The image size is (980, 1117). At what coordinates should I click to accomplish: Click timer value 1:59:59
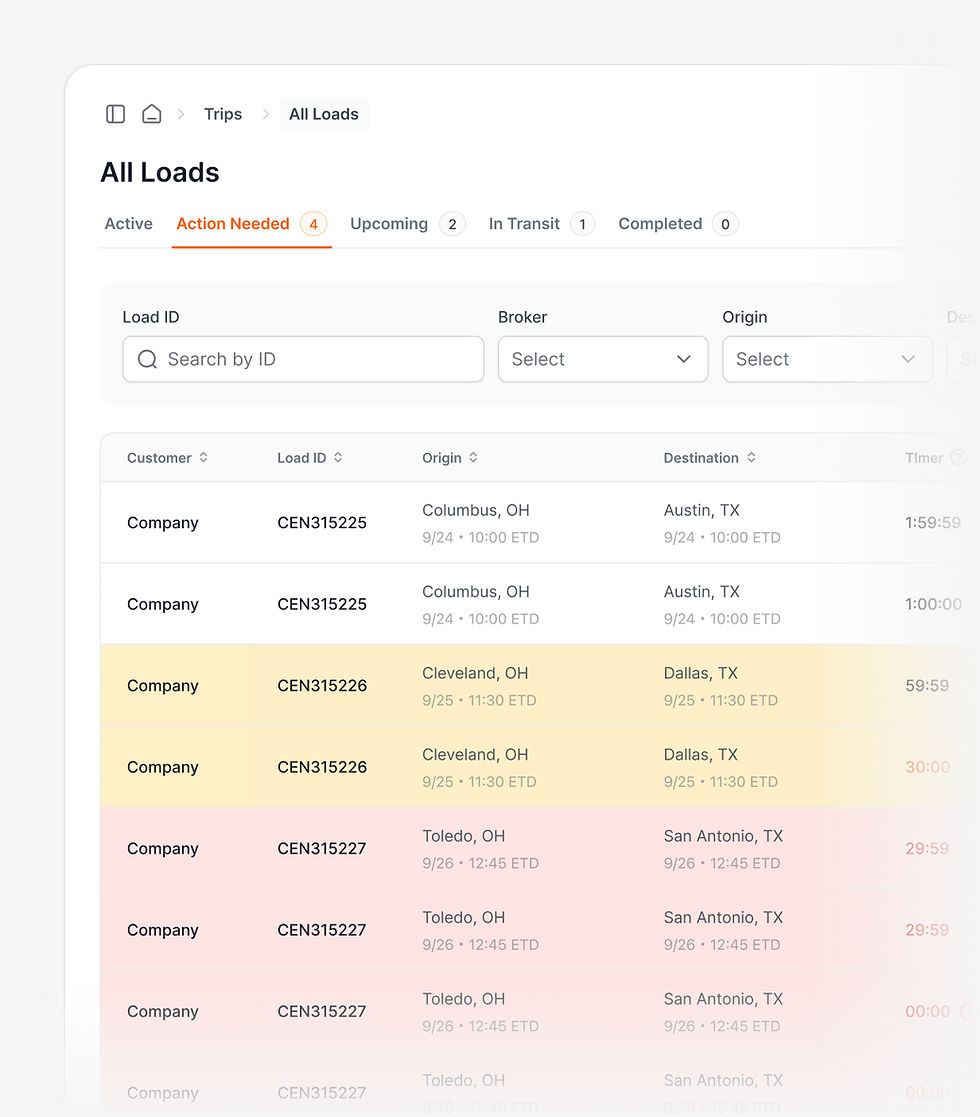click(x=933, y=523)
